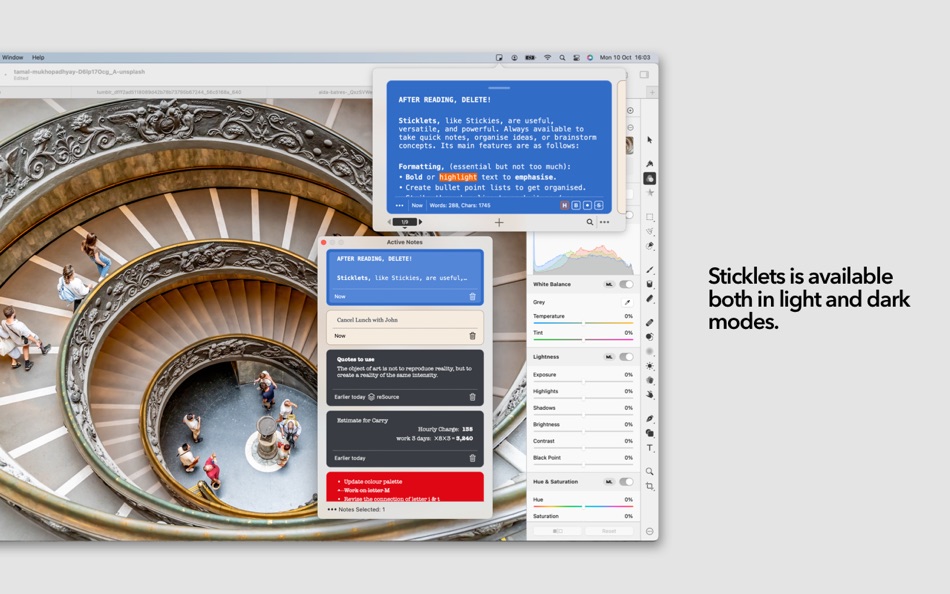Toggle strikethrough with the S button
The image size is (950, 594).
point(599,205)
